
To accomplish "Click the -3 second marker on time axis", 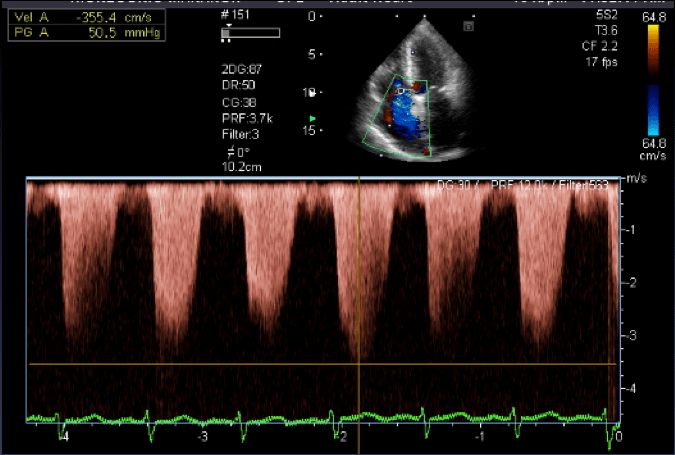I will pos(202,437).
